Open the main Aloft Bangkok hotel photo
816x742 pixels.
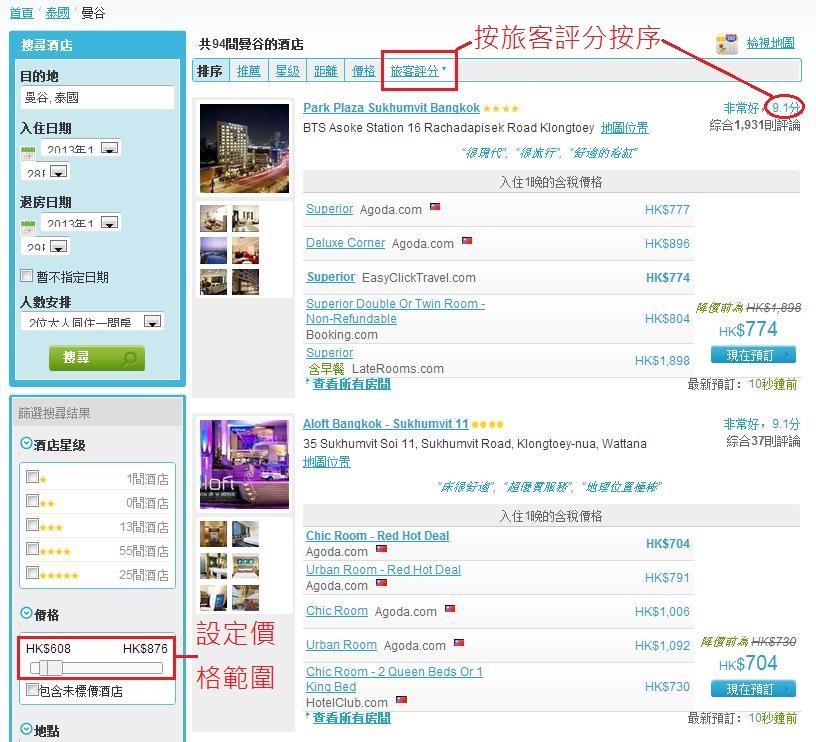(244, 464)
